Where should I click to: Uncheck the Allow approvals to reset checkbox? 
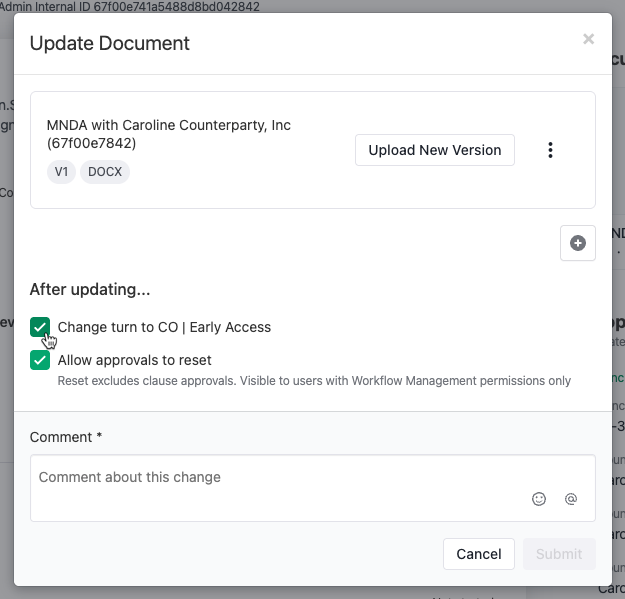(x=40, y=360)
